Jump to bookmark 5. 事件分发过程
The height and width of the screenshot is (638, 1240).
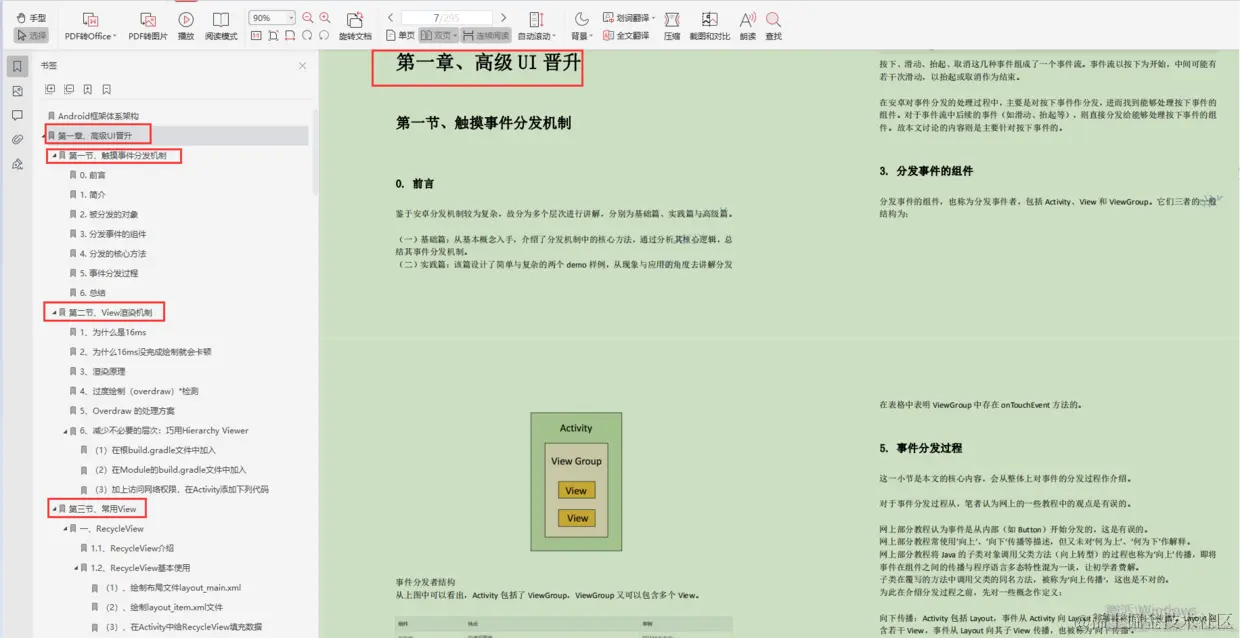103,273
